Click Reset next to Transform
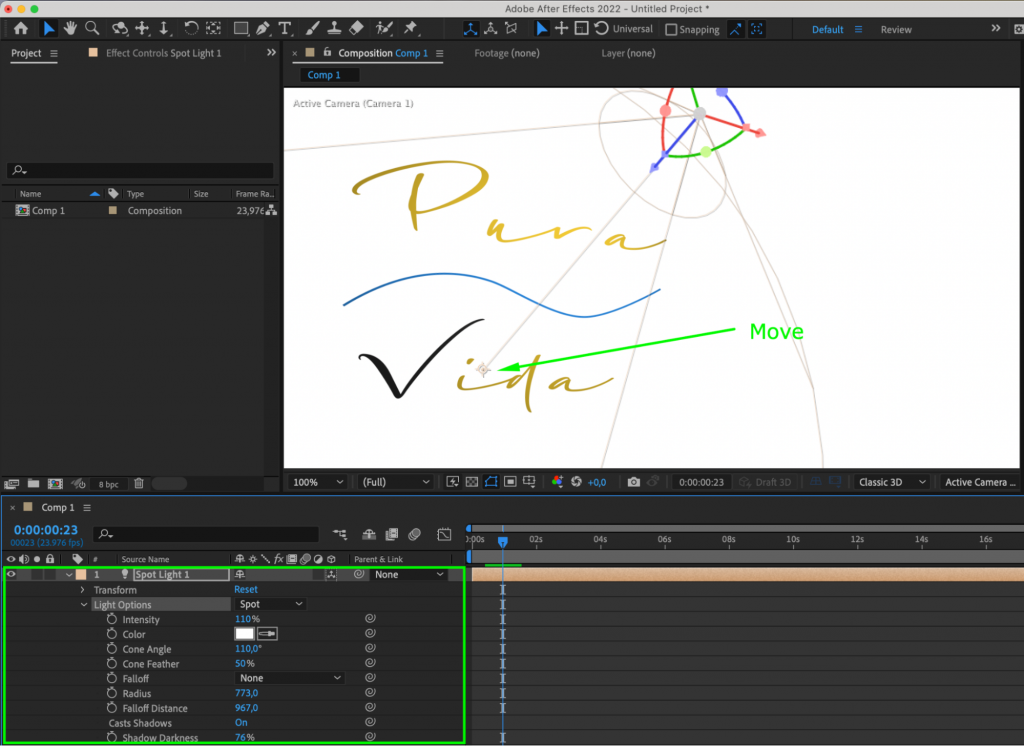Image resolution: width=1024 pixels, height=746 pixels. [x=245, y=589]
